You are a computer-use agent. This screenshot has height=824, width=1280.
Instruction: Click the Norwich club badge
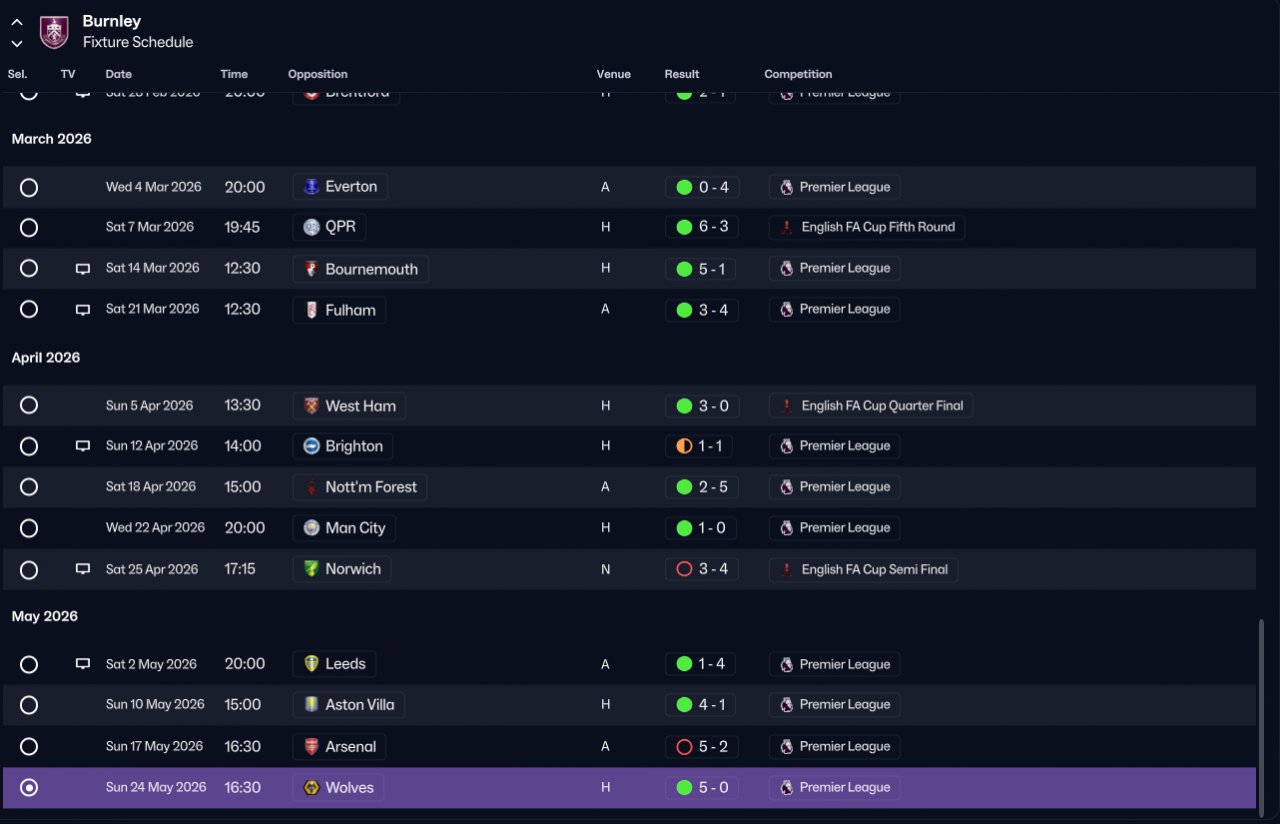(x=312, y=569)
